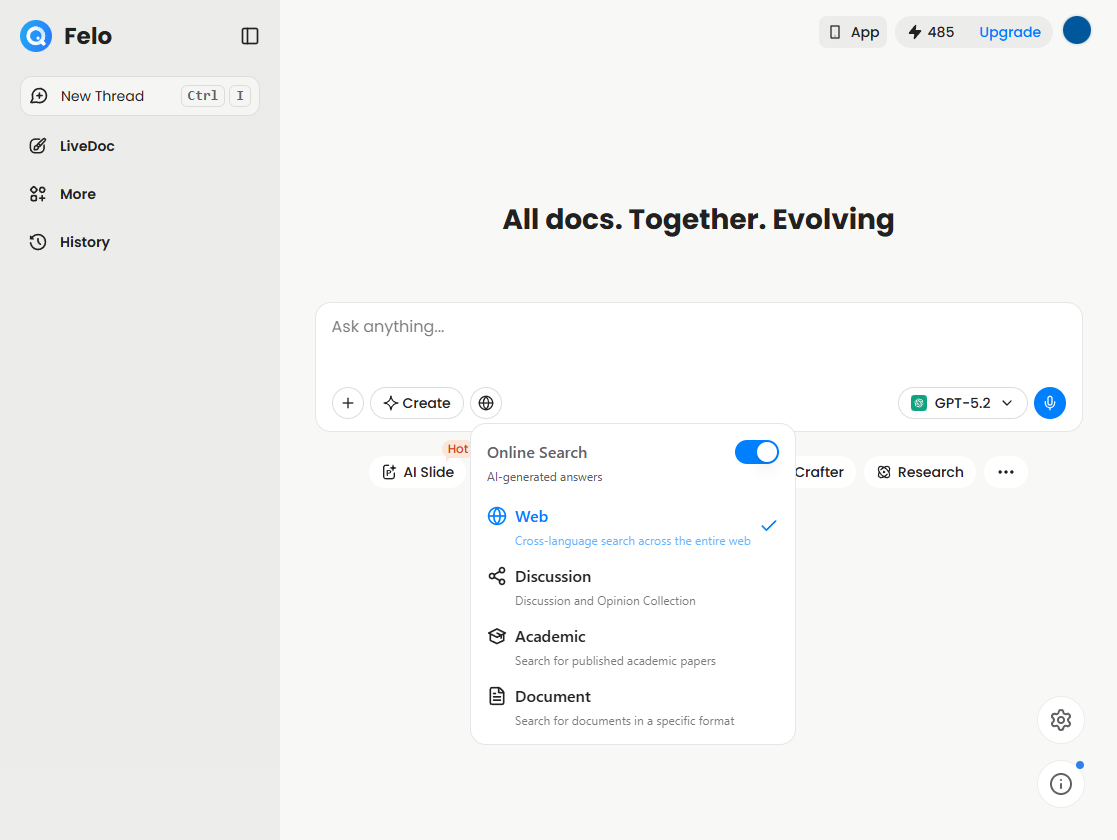Image resolution: width=1117 pixels, height=840 pixels.
Task: Click the Felo logo icon
Action: [35, 35]
